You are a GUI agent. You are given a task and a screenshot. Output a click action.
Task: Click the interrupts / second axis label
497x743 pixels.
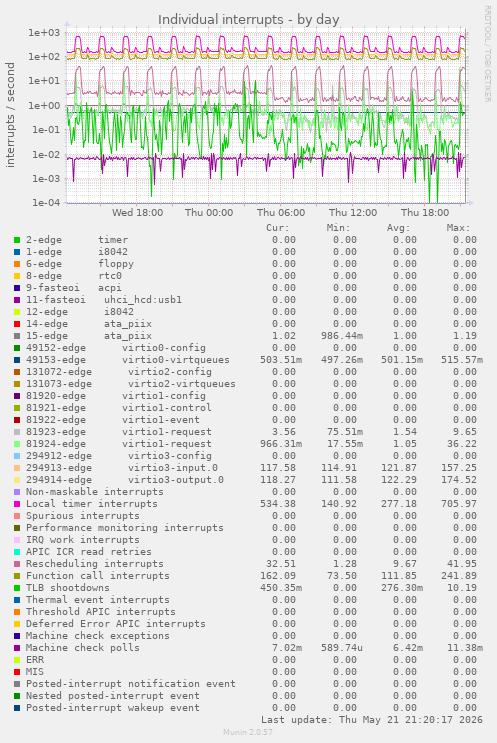coord(10,115)
